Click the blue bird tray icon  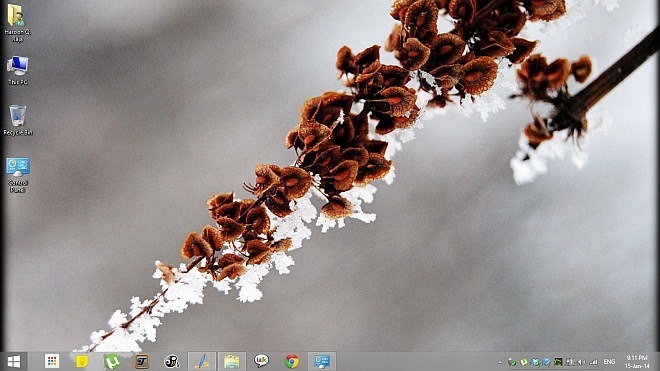535,362
